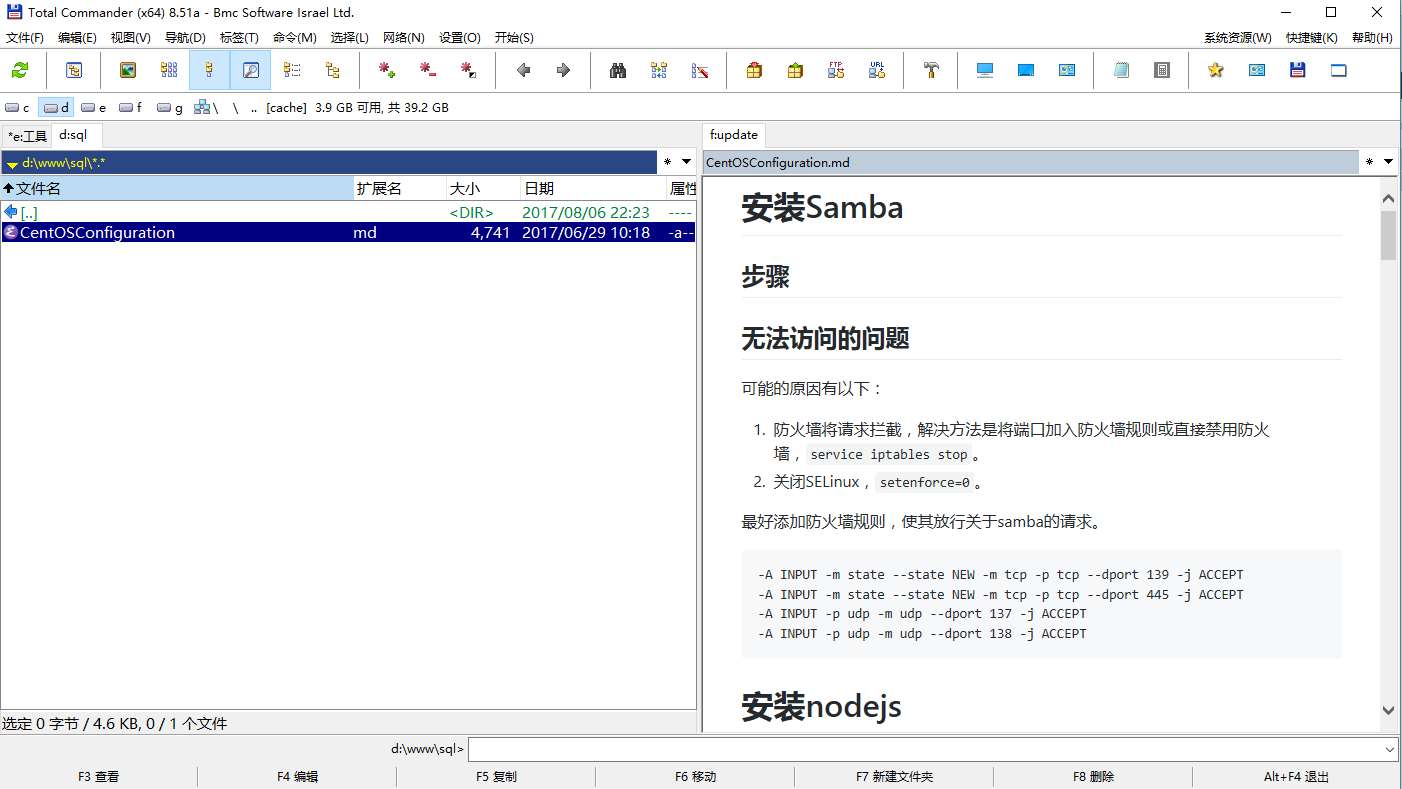Viewport: 1402px width, 789px height.
Task: Open right panel directory history dropdown arrow
Action: click(1388, 162)
